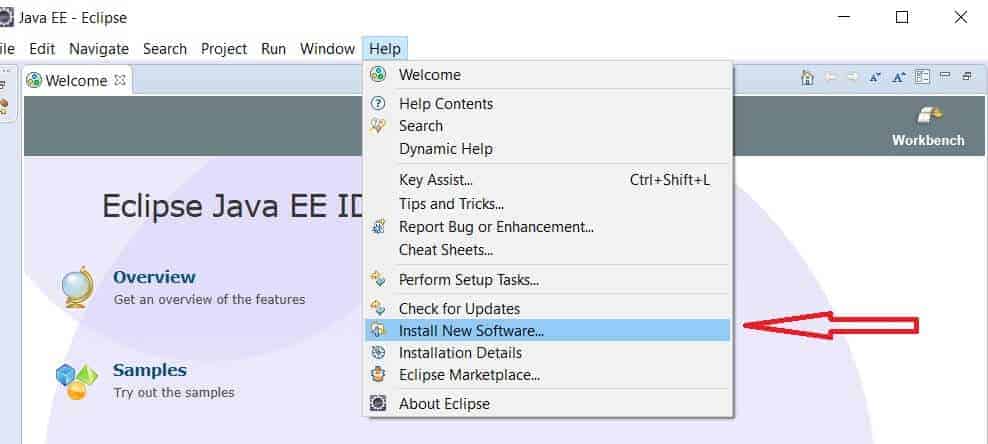This screenshot has height=444, width=988.
Task: Close the Welcome tab with its X
Action: point(120,81)
